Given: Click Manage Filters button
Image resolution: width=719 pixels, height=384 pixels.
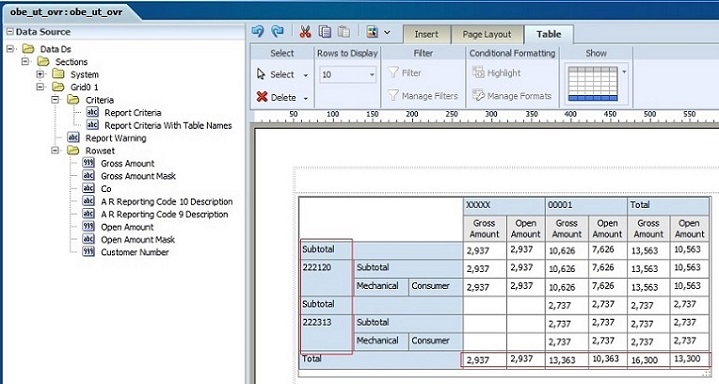Looking at the screenshot, I should coord(423,96).
